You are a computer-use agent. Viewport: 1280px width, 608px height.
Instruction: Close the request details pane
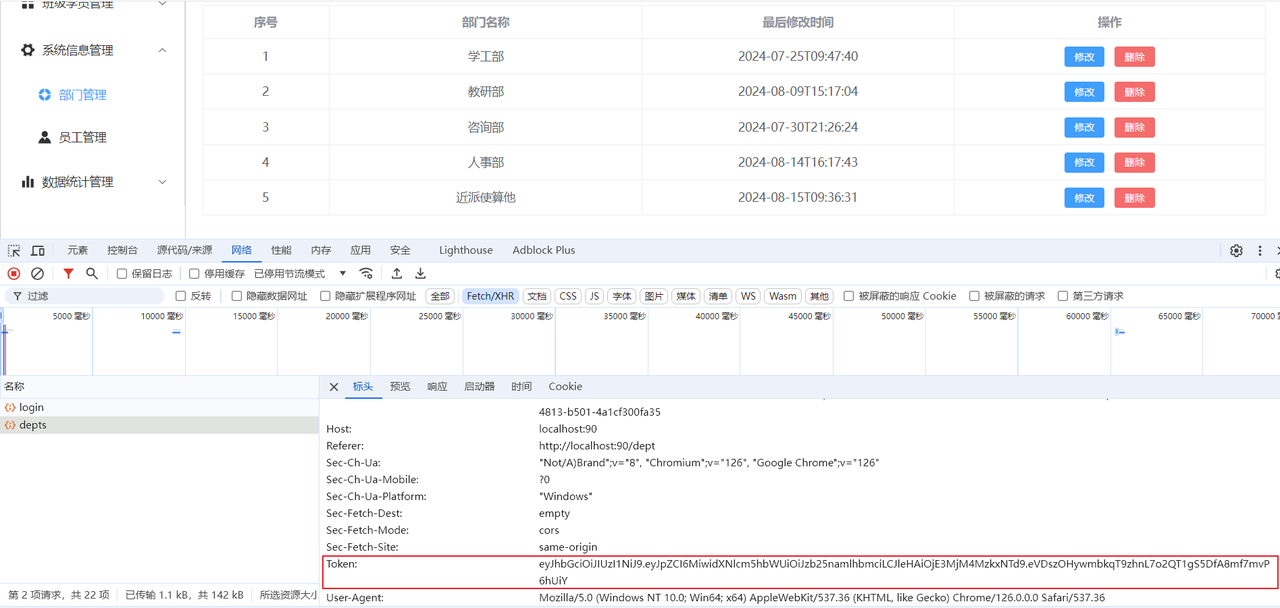(x=334, y=387)
